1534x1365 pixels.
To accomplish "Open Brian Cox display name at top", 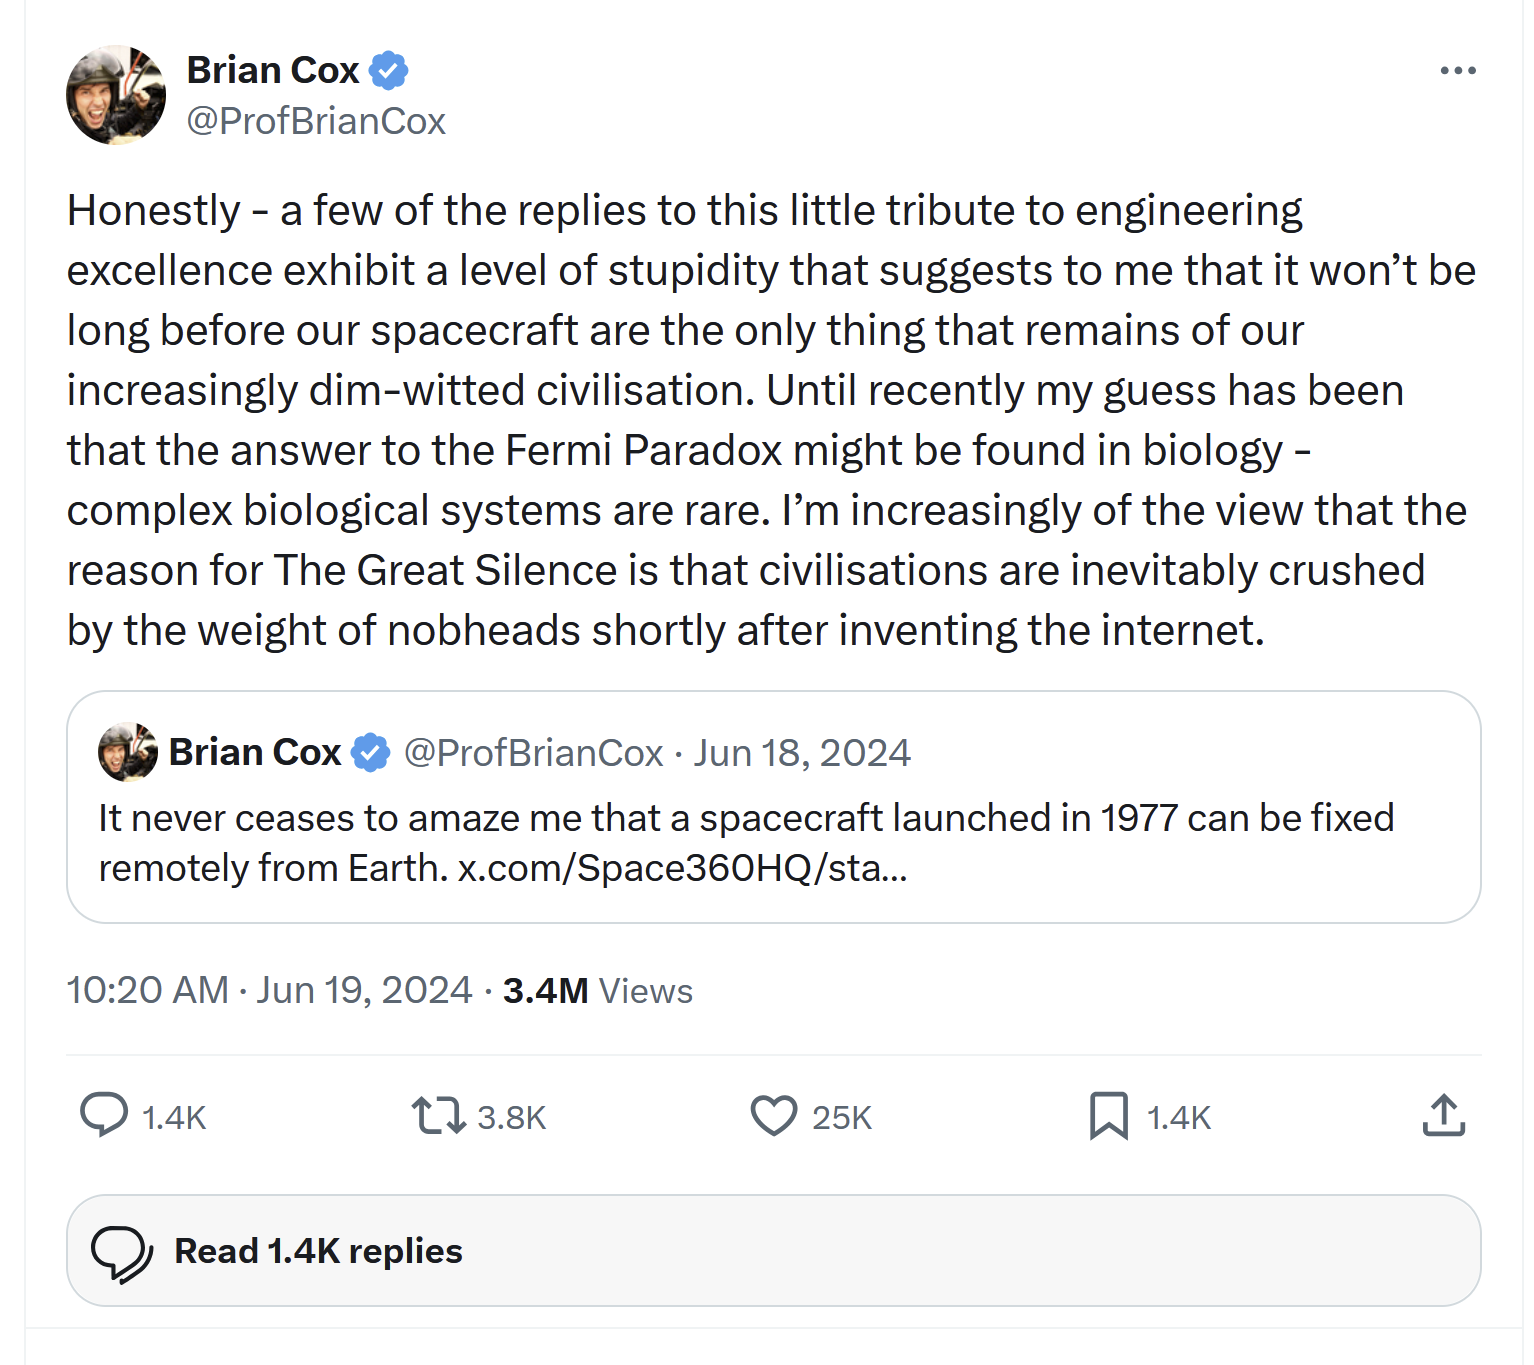I will pos(273,70).
